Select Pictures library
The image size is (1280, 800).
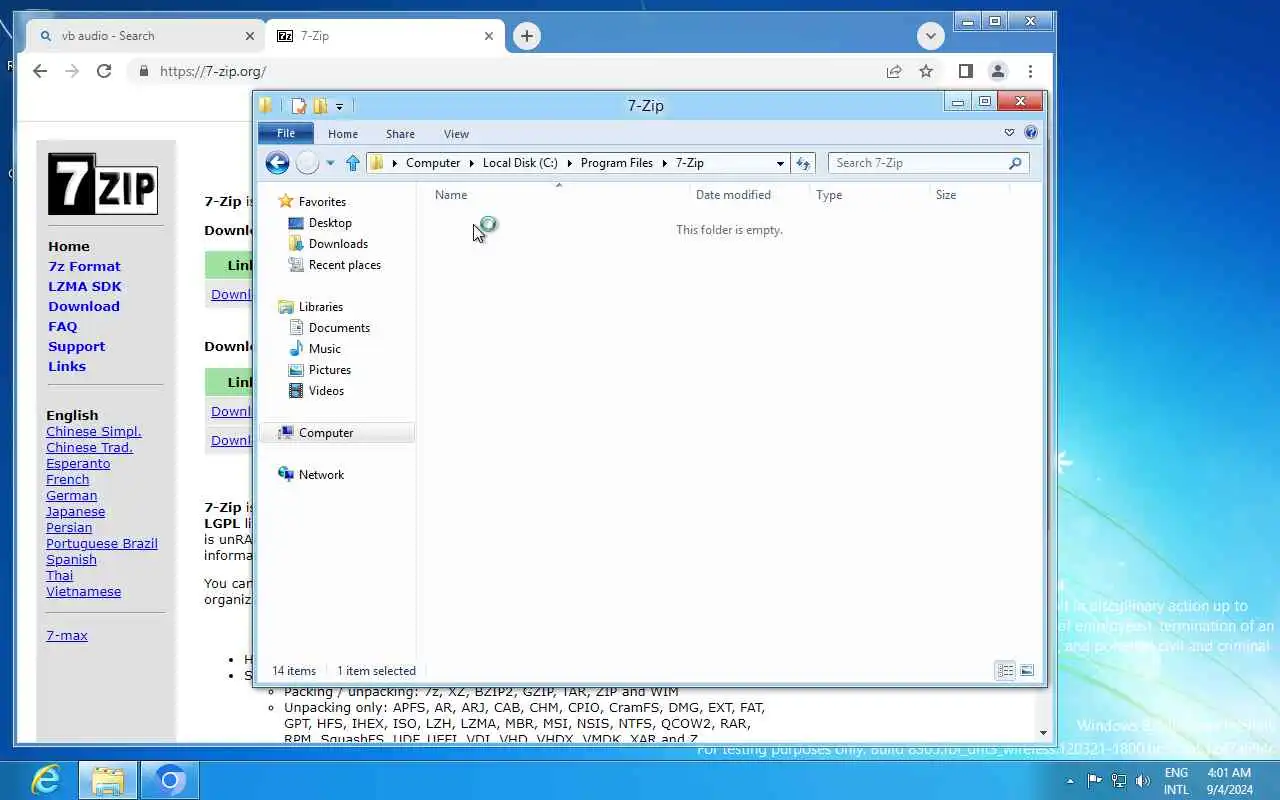(329, 370)
